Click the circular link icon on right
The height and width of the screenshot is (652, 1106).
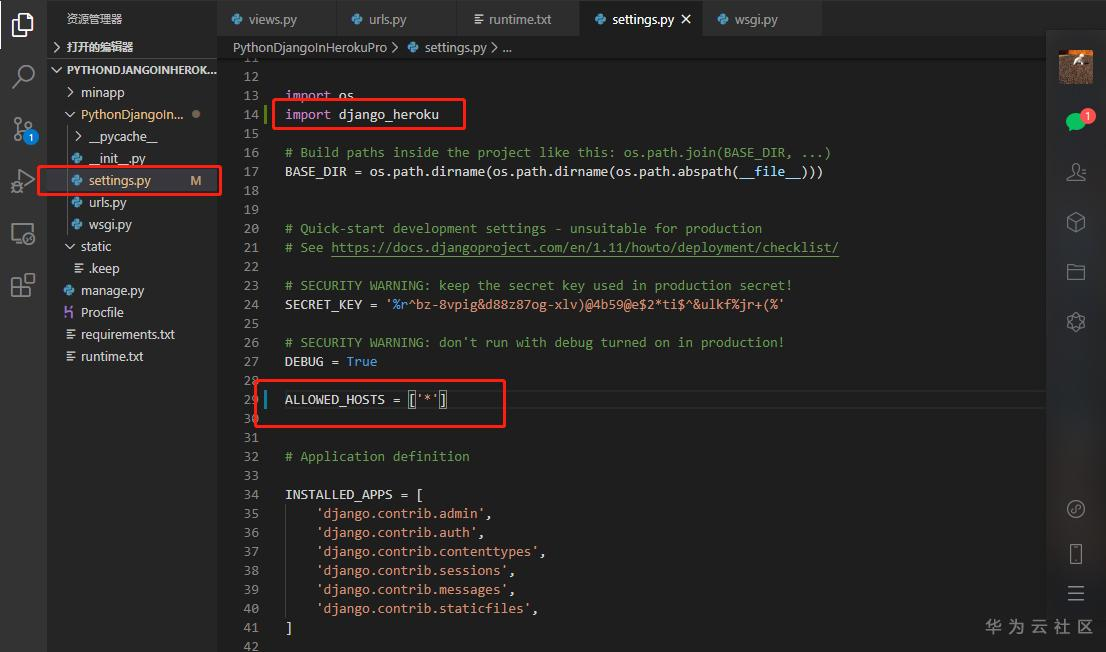point(1076,508)
